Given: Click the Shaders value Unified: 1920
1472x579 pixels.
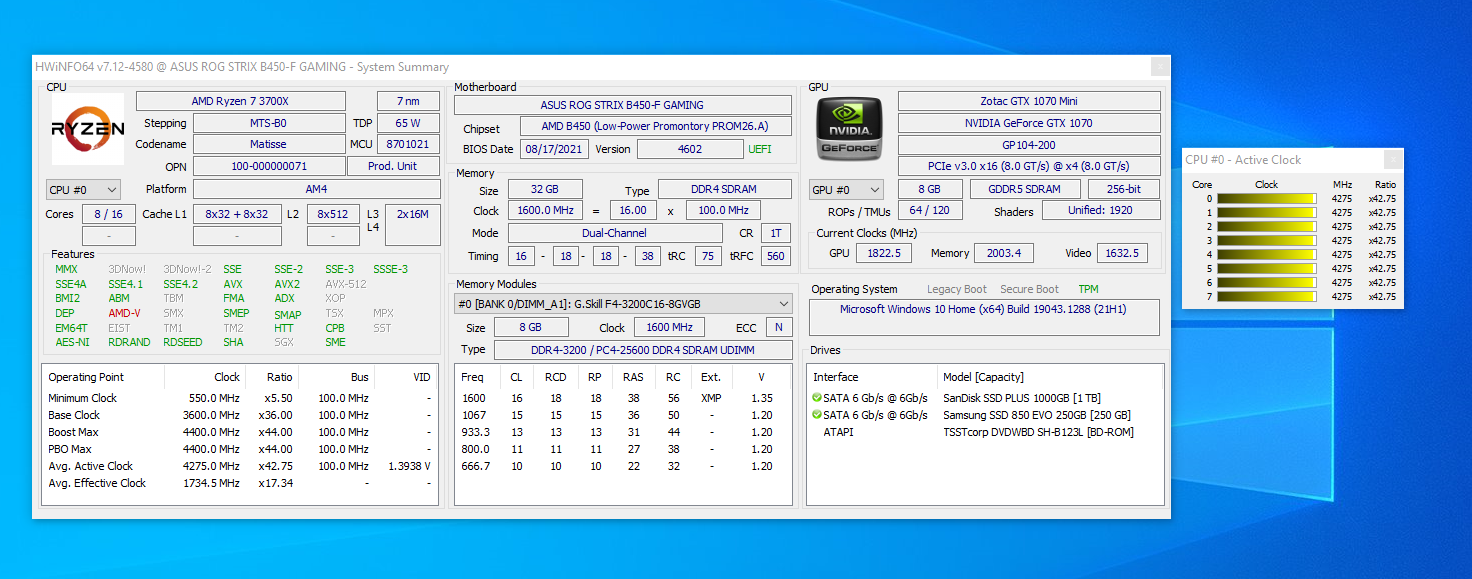Looking at the screenshot, I should coord(1101,210).
